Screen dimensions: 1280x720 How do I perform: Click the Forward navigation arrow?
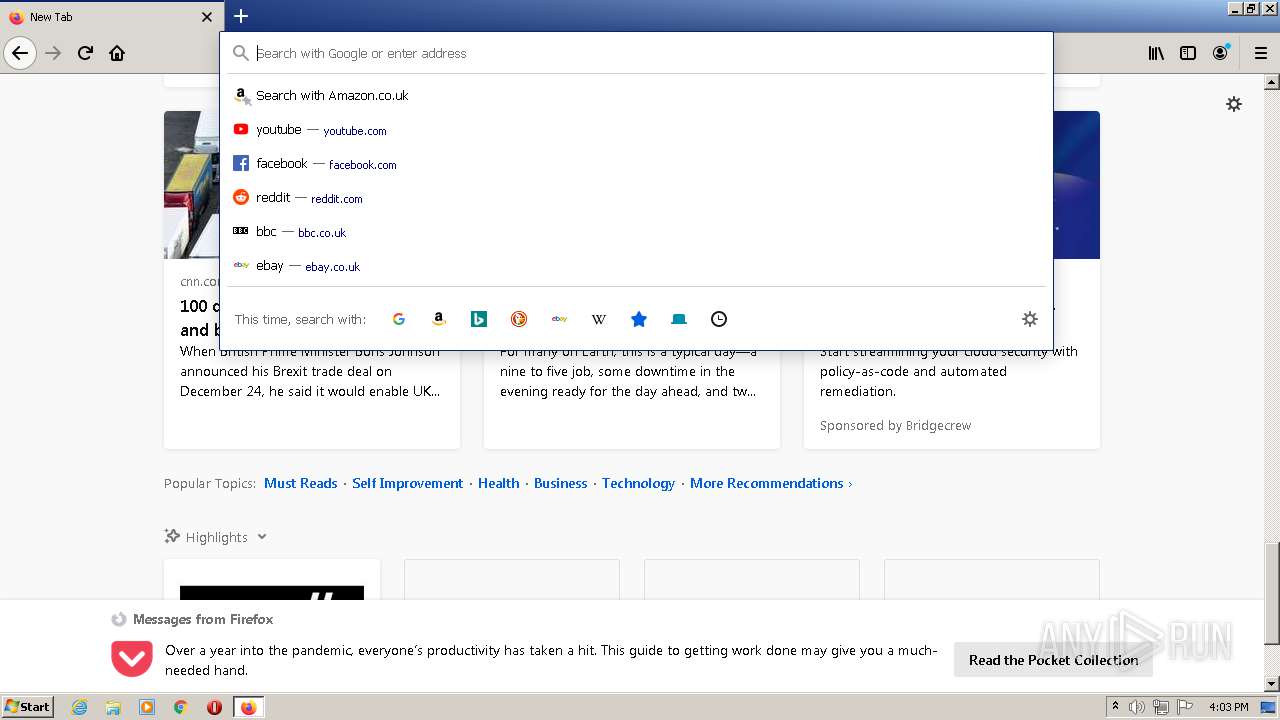(54, 53)
